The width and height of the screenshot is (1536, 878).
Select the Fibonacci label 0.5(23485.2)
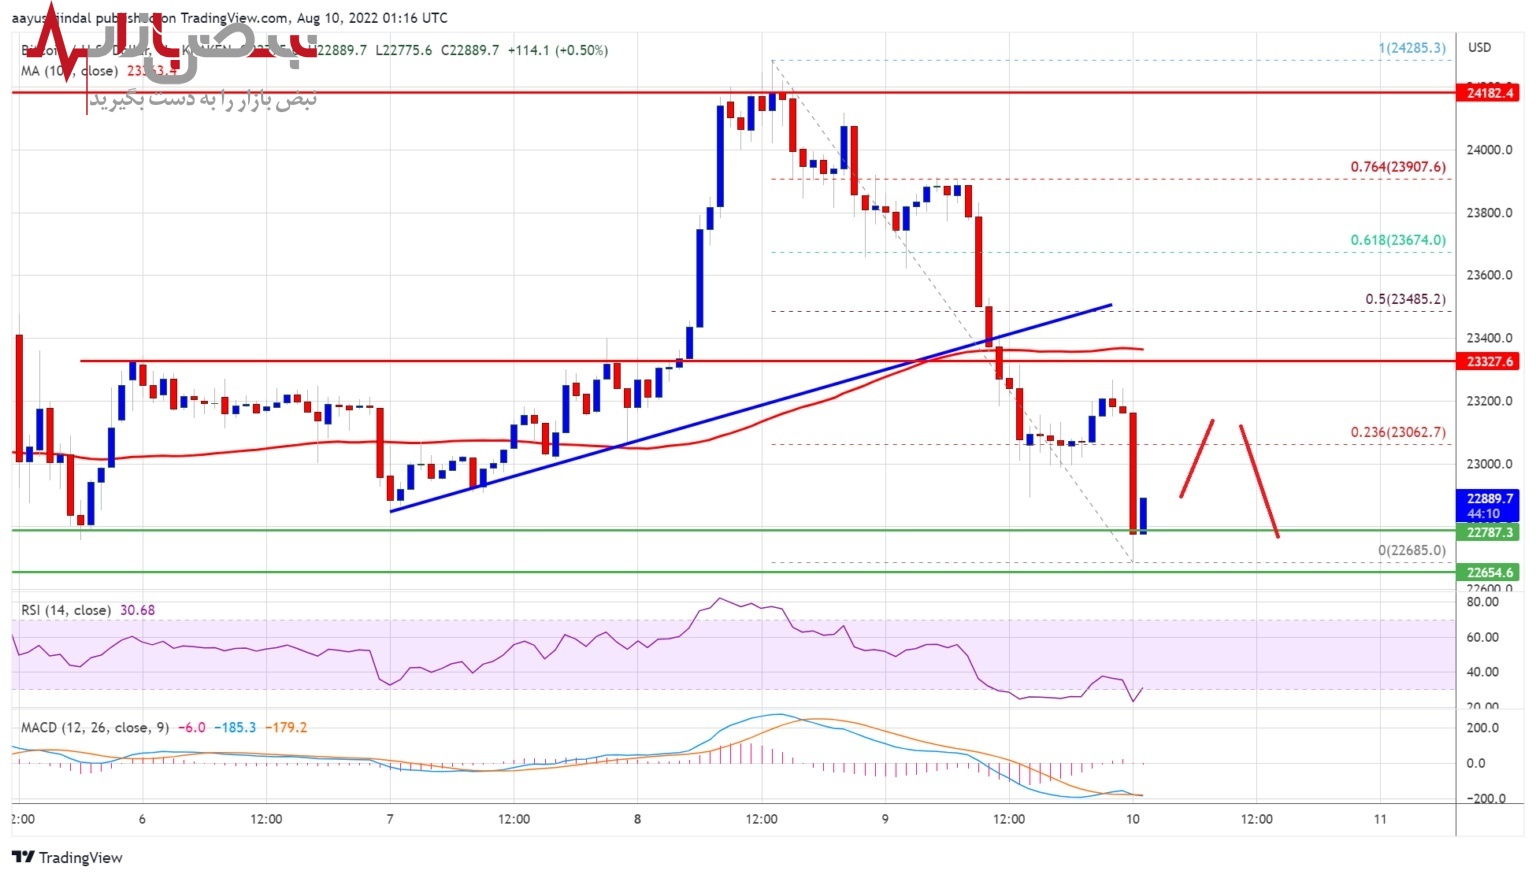pos(1405,299)
